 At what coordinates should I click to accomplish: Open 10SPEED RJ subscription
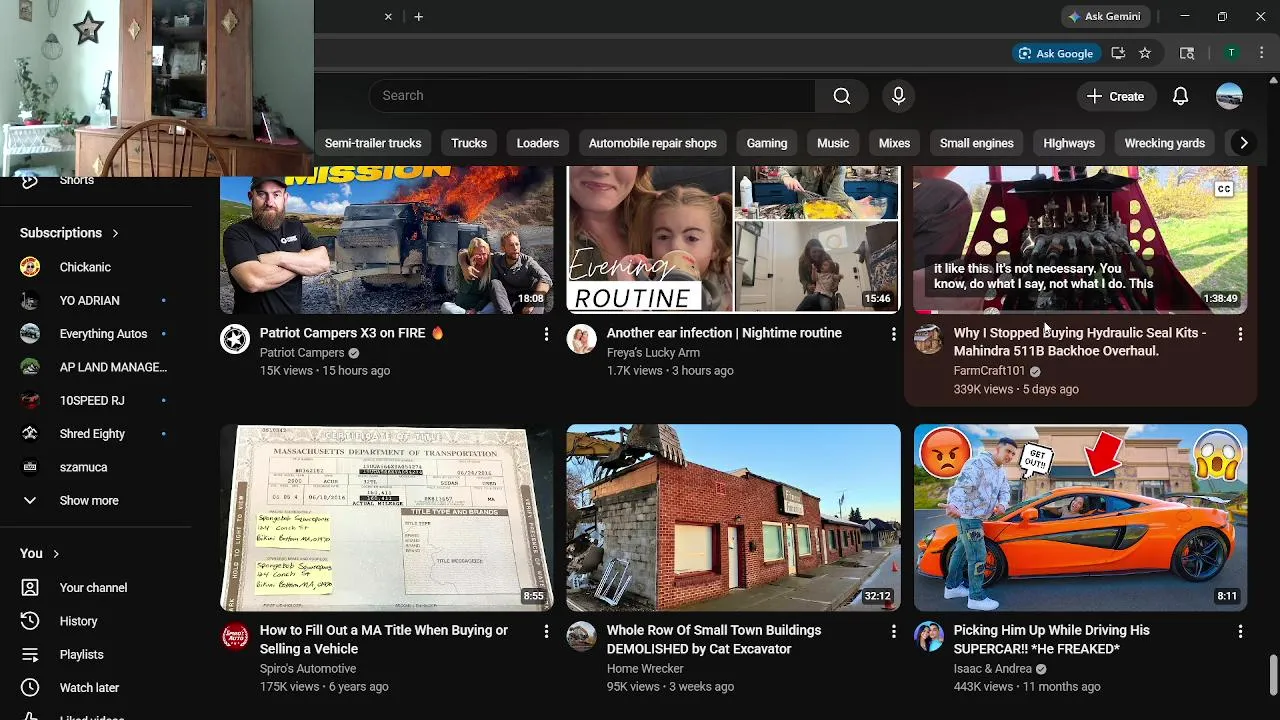click(95, 401)
